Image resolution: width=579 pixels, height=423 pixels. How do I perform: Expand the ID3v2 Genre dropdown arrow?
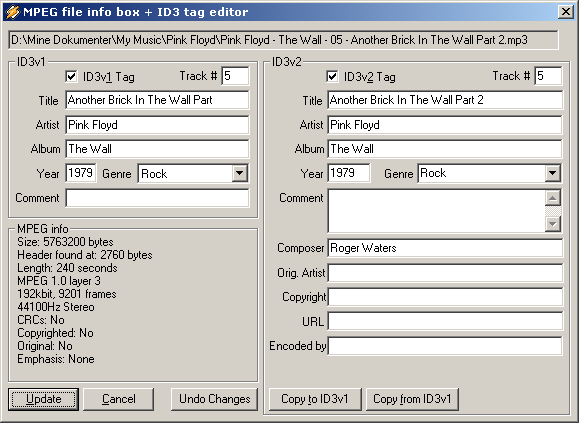tap(552, 173)
